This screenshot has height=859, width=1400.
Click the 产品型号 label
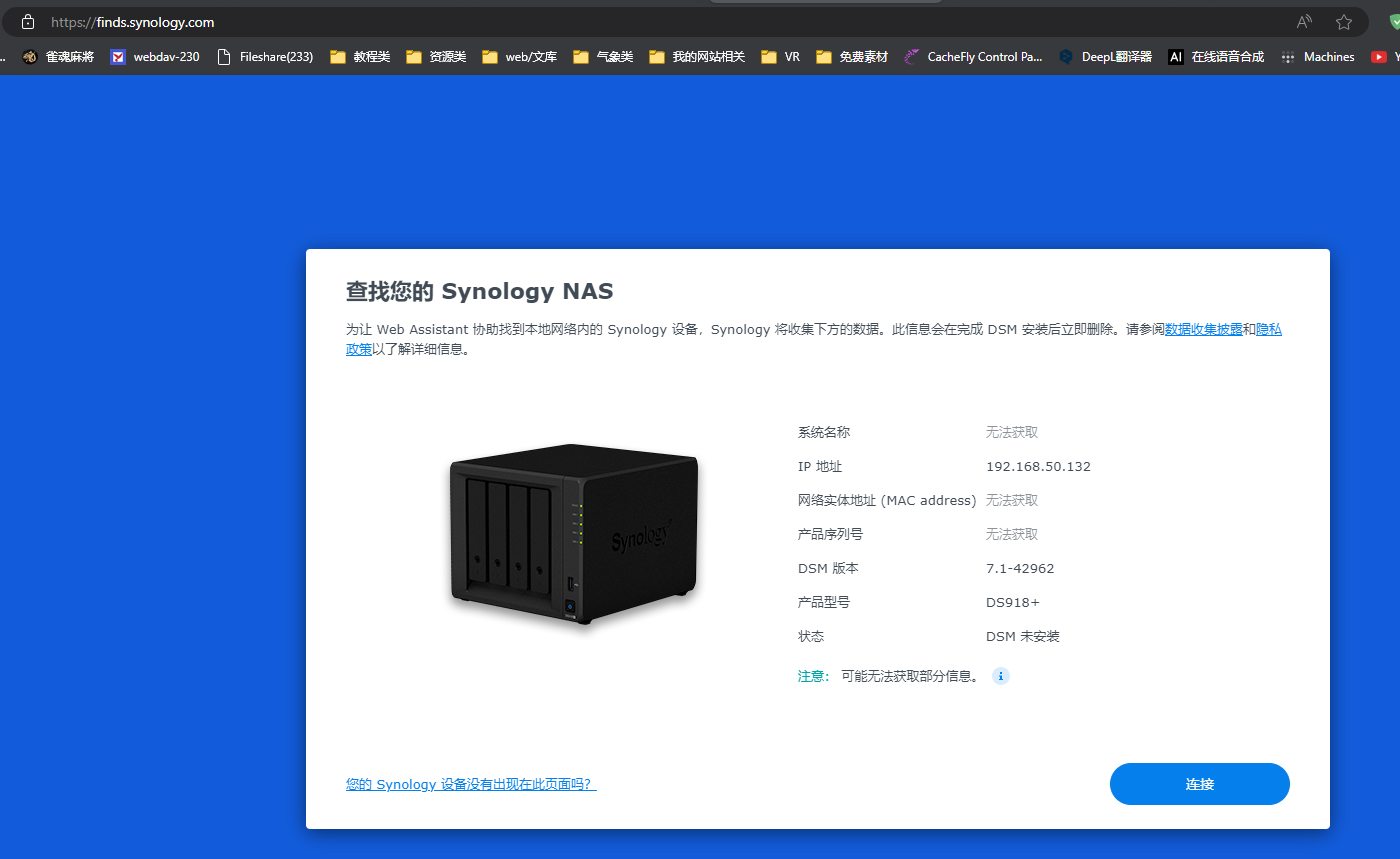pyautogui.click(x=824, y=602)
